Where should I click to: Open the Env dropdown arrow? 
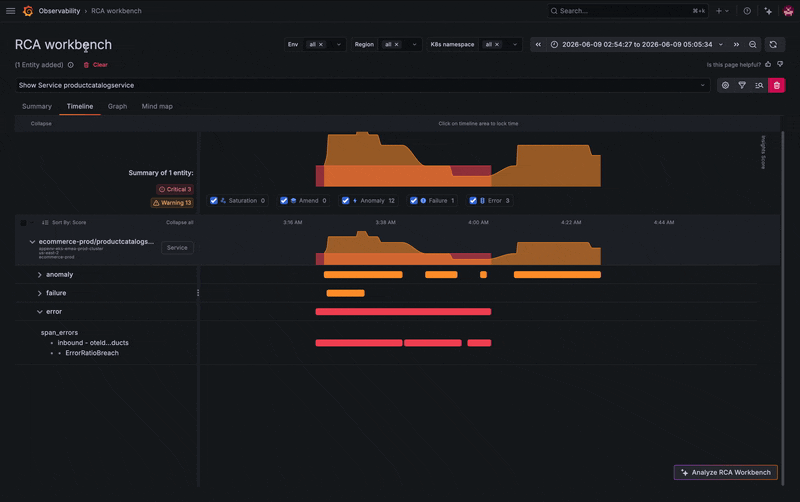338,44
